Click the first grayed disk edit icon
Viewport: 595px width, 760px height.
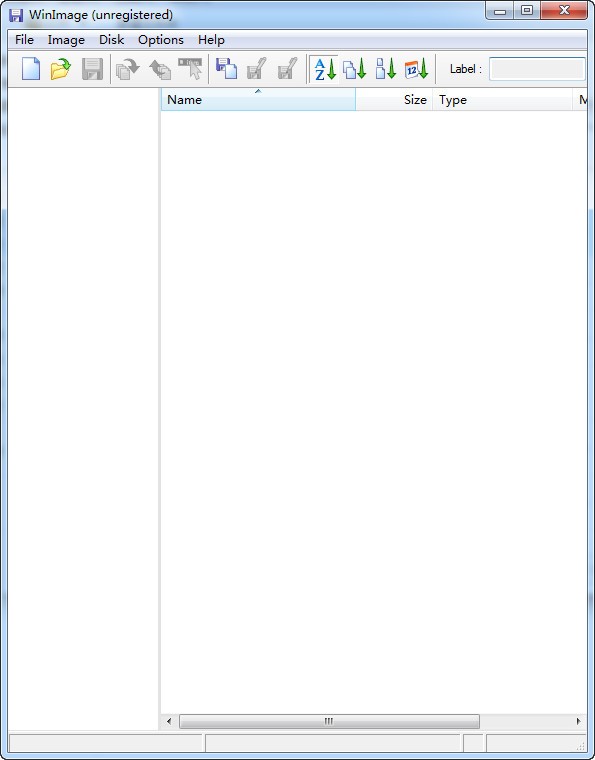[256, 68]
